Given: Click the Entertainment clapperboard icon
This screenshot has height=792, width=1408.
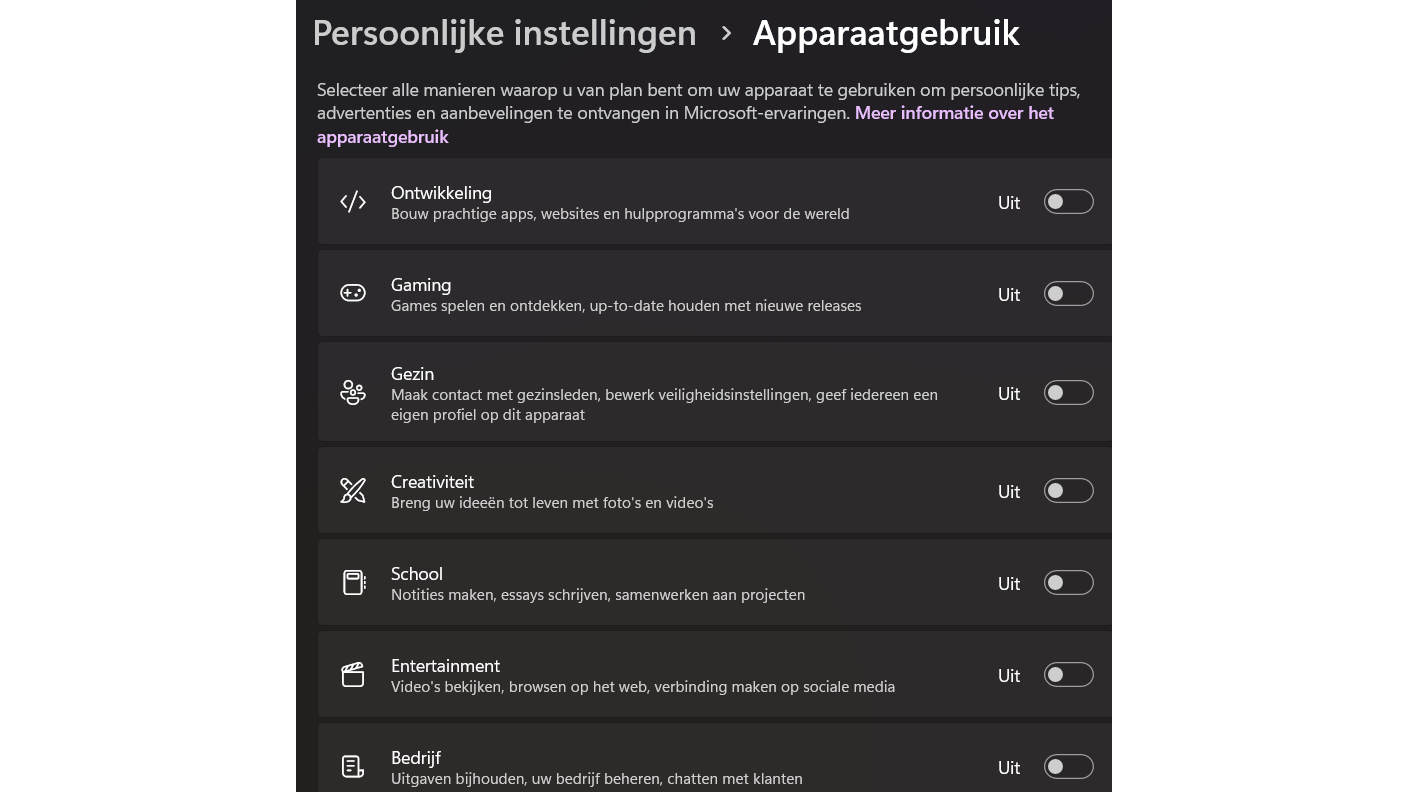Looking at the screenshot, I should pyautogui.click(x=353, y=675).
